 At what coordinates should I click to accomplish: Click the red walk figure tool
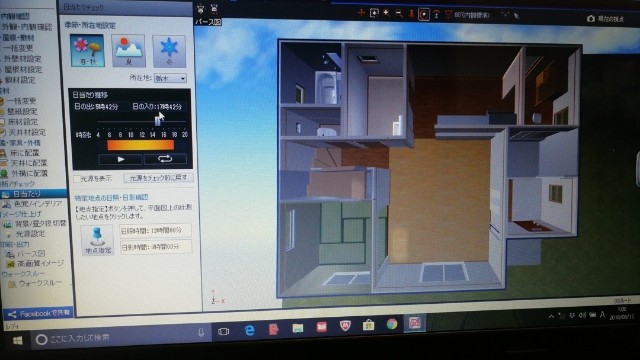coord(411,14)
